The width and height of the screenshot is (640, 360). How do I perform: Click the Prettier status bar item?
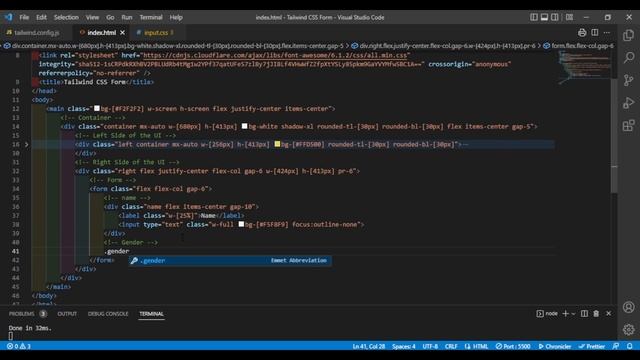click(591, 346)
